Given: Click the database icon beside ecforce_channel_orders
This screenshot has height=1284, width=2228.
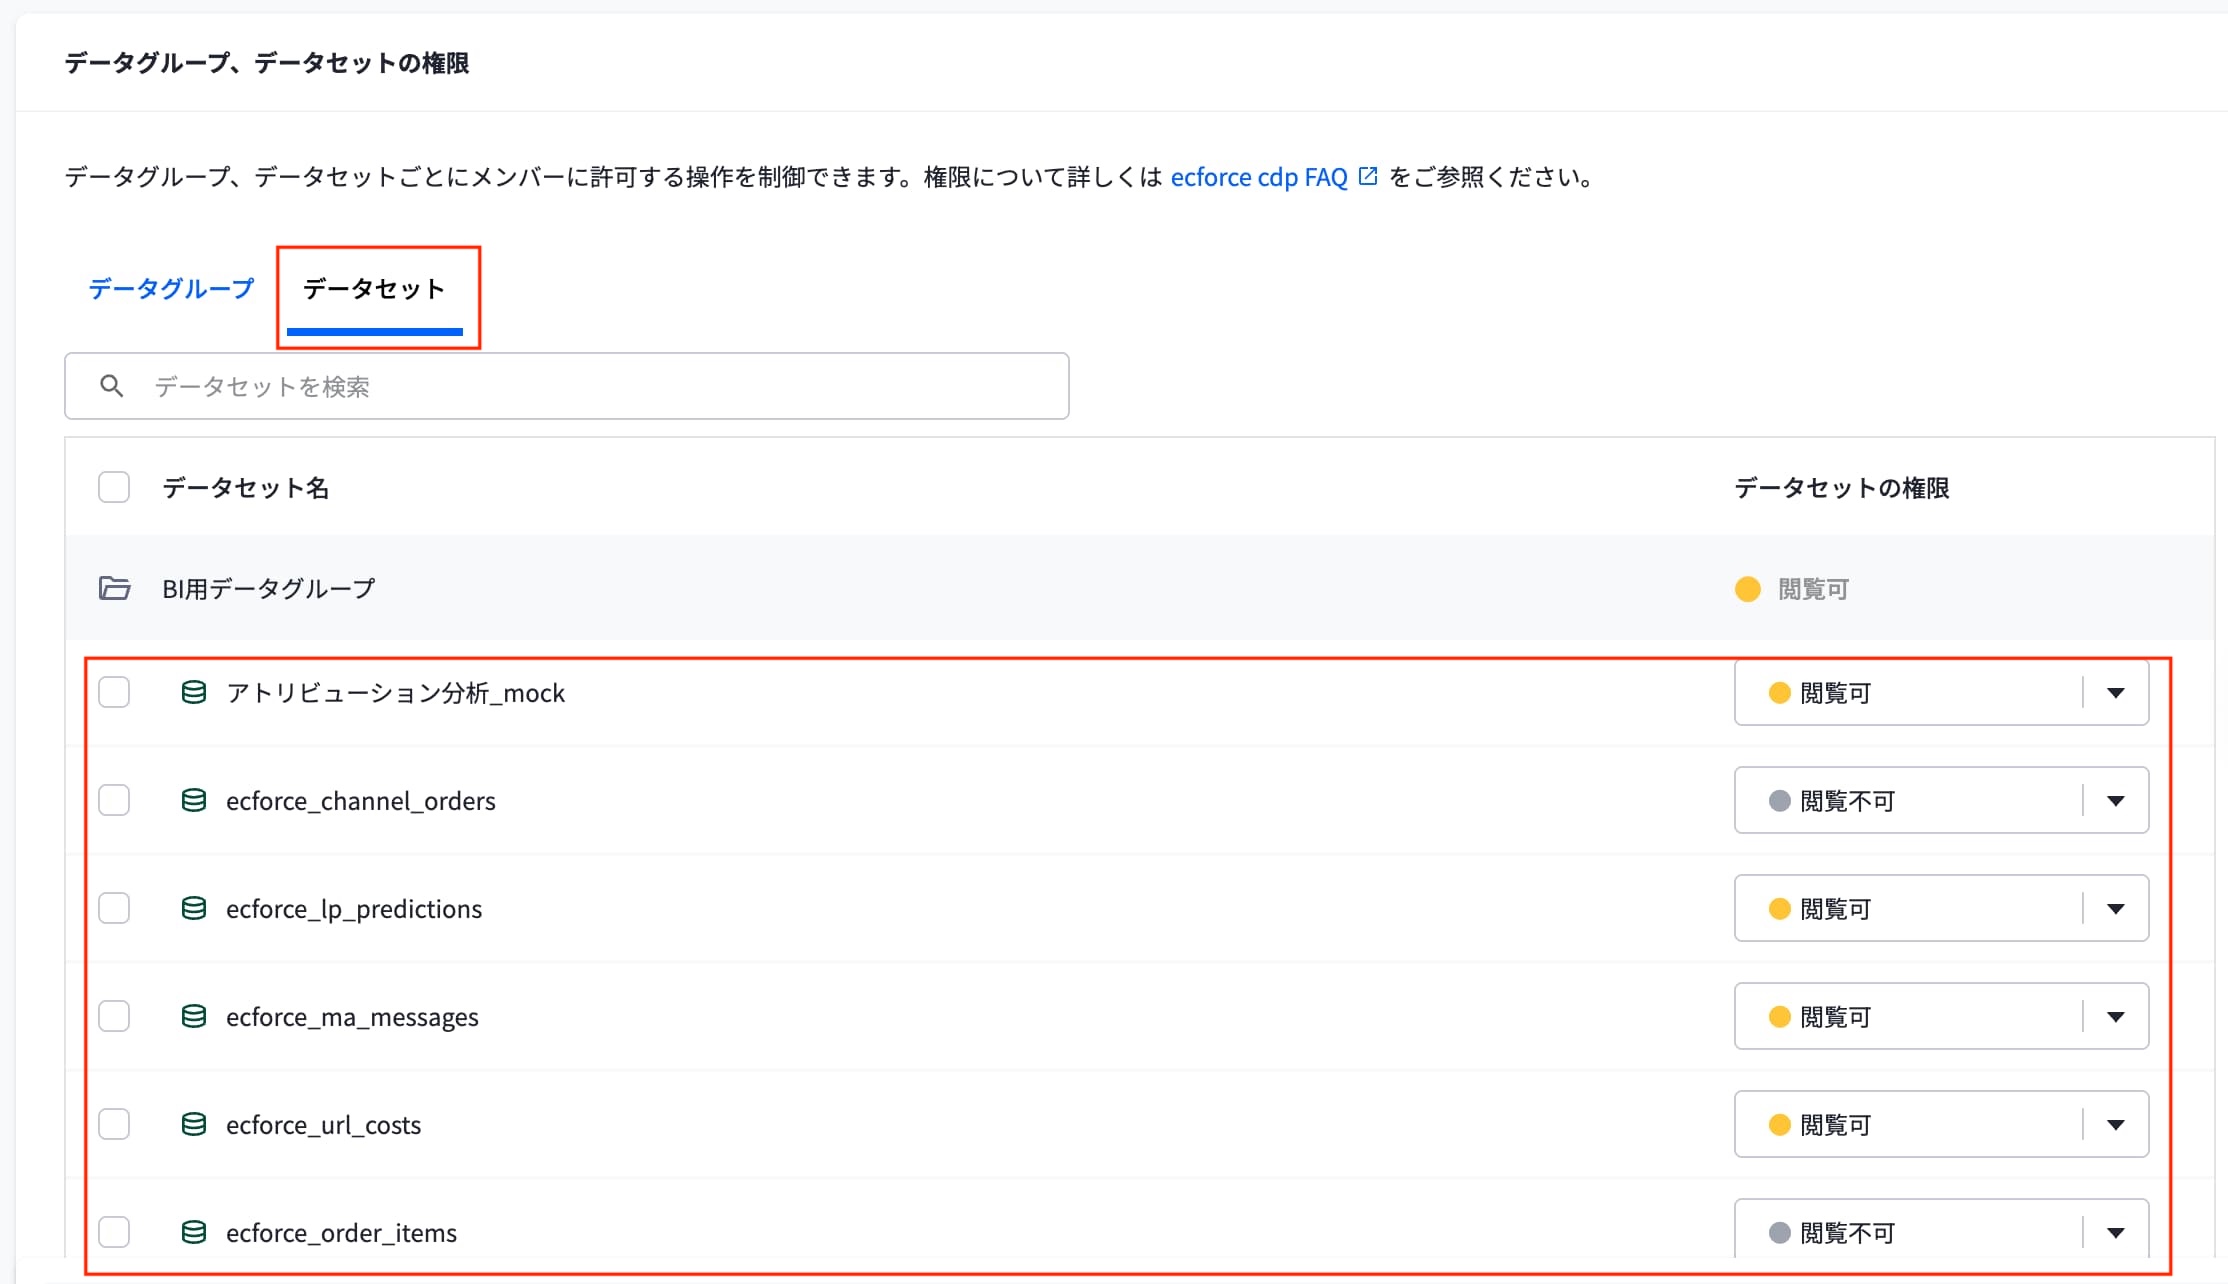Looking at the screenshot, I should coord(194,800).
